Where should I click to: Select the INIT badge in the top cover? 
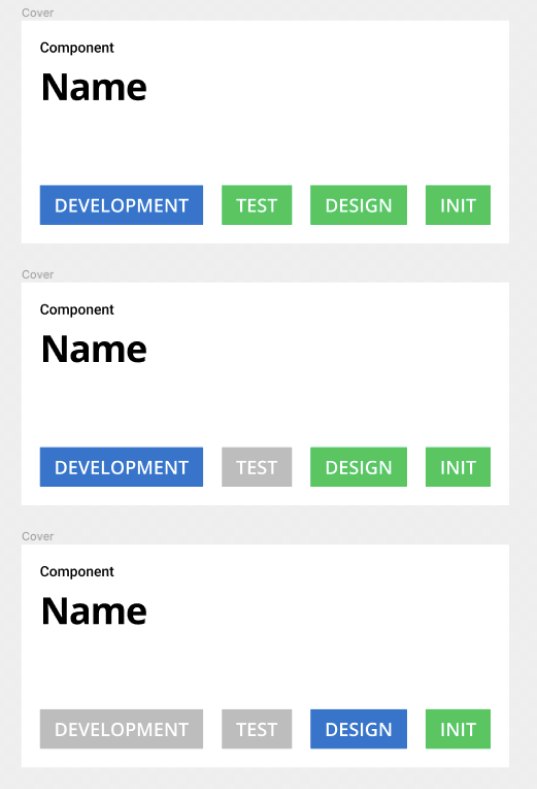click(458, 205)
